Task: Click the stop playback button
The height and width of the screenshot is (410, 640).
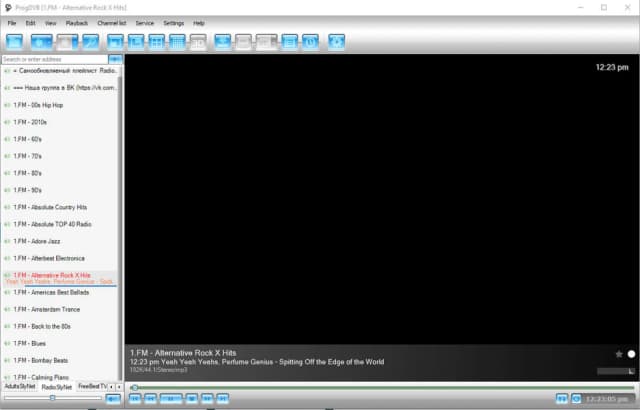Action: [x=192, y=399]
